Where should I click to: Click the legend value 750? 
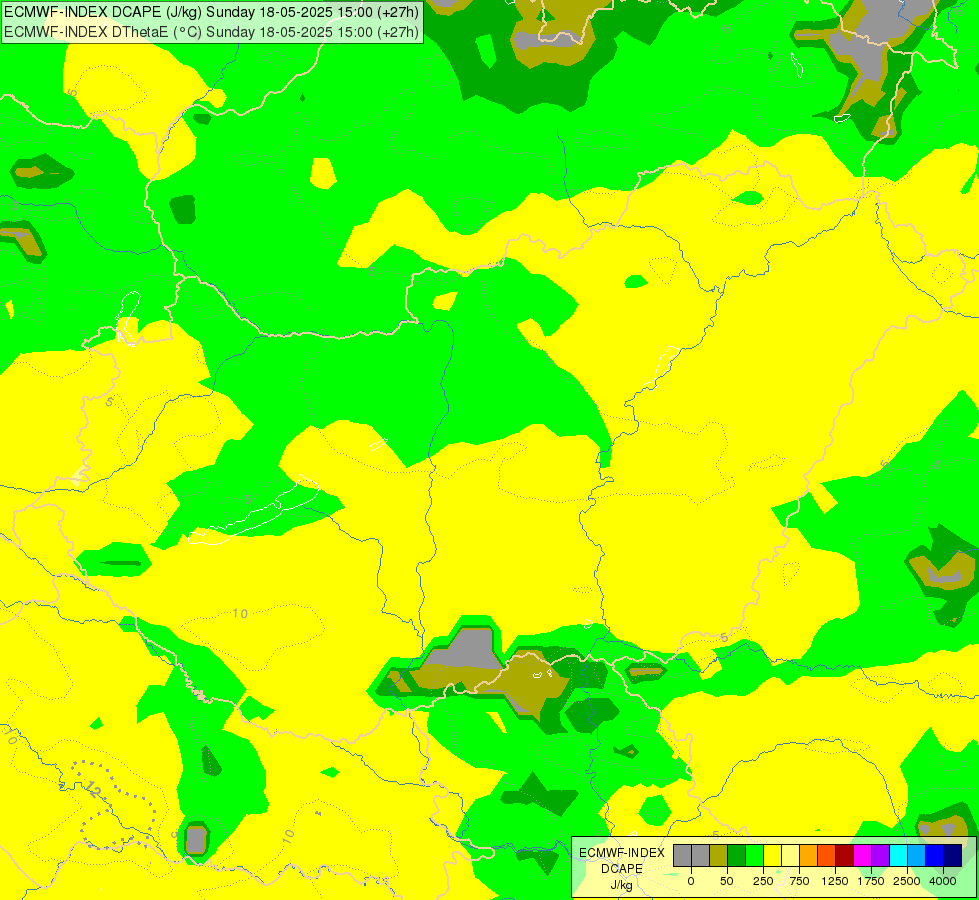coord(799,881)
